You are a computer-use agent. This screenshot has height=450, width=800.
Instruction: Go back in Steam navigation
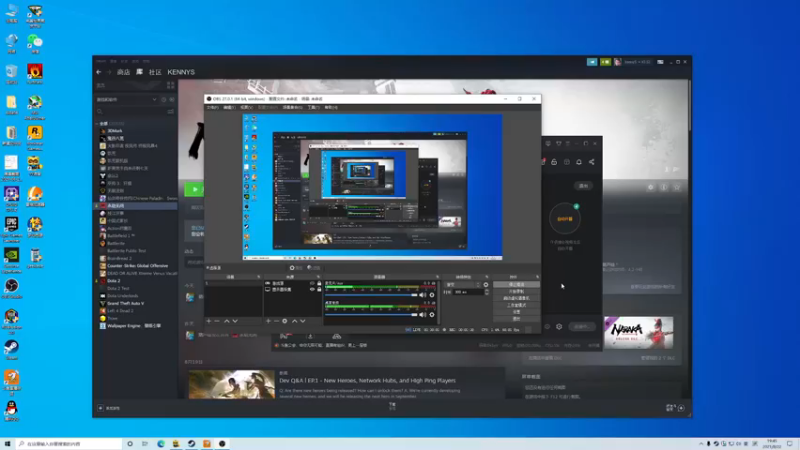point(99,72)
